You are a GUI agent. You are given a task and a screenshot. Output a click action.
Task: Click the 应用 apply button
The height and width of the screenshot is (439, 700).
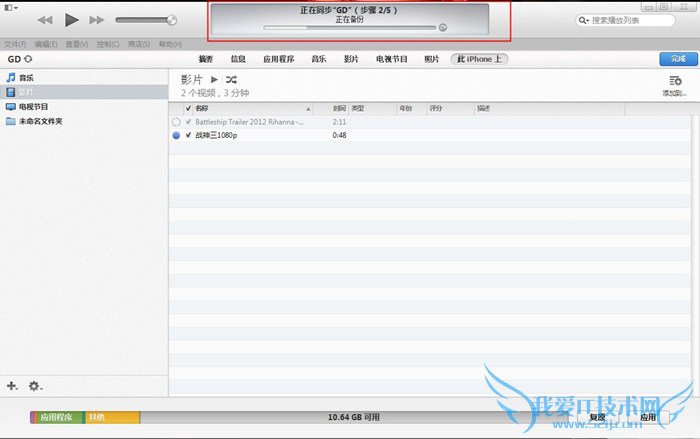click(648, 417)
